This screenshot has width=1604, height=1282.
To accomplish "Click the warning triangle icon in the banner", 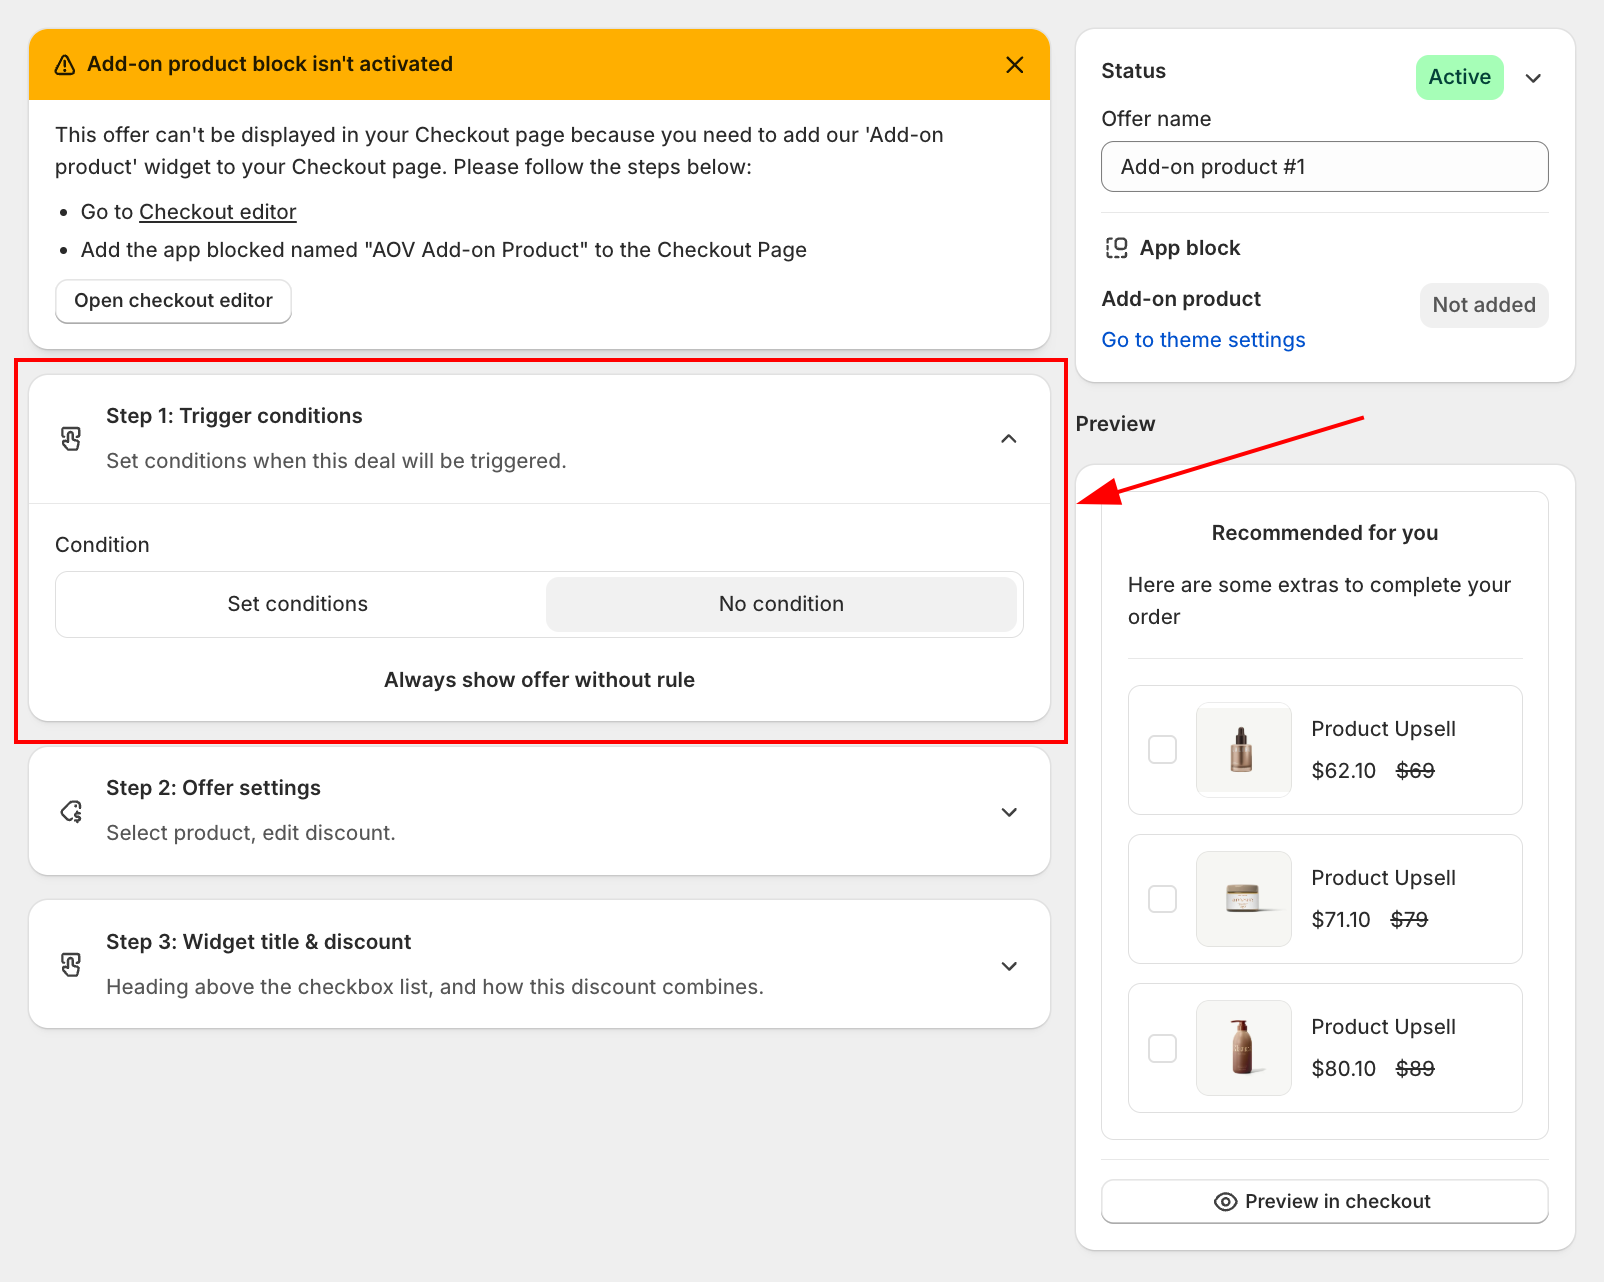I will pyautogui.click(x=65, y=65).
